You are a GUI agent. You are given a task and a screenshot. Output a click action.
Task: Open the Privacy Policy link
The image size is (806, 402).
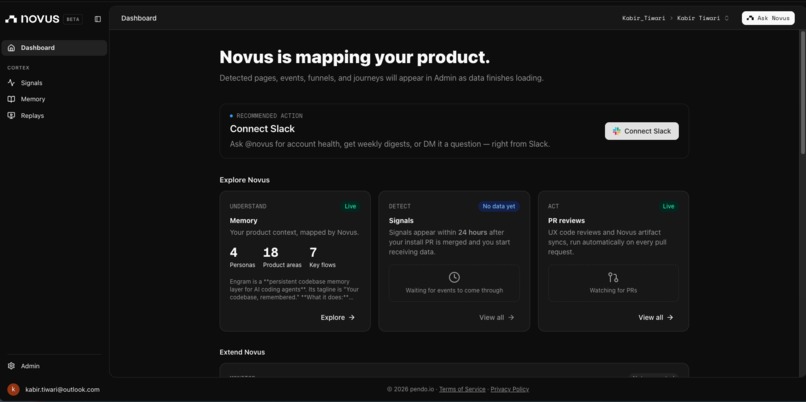(509, 389)
